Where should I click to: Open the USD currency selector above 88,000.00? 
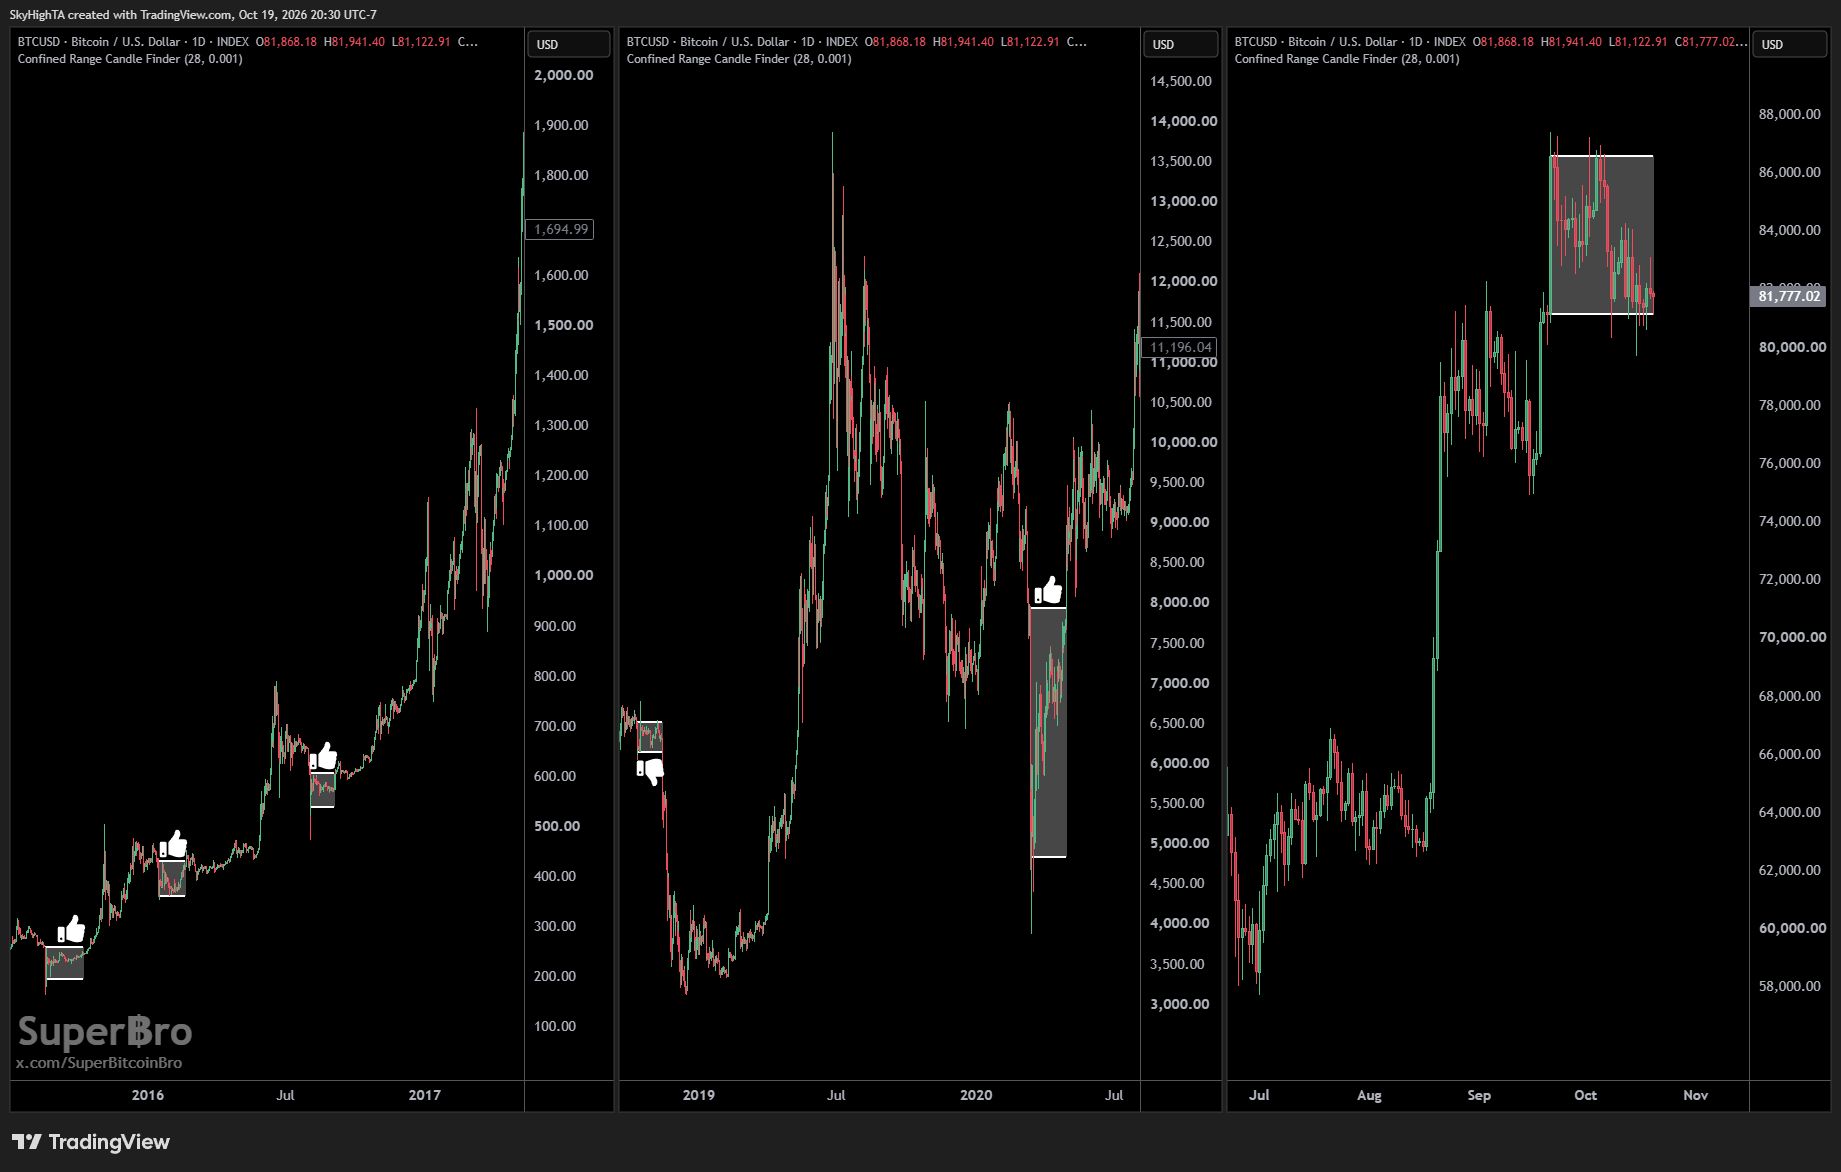point(1791,44)
